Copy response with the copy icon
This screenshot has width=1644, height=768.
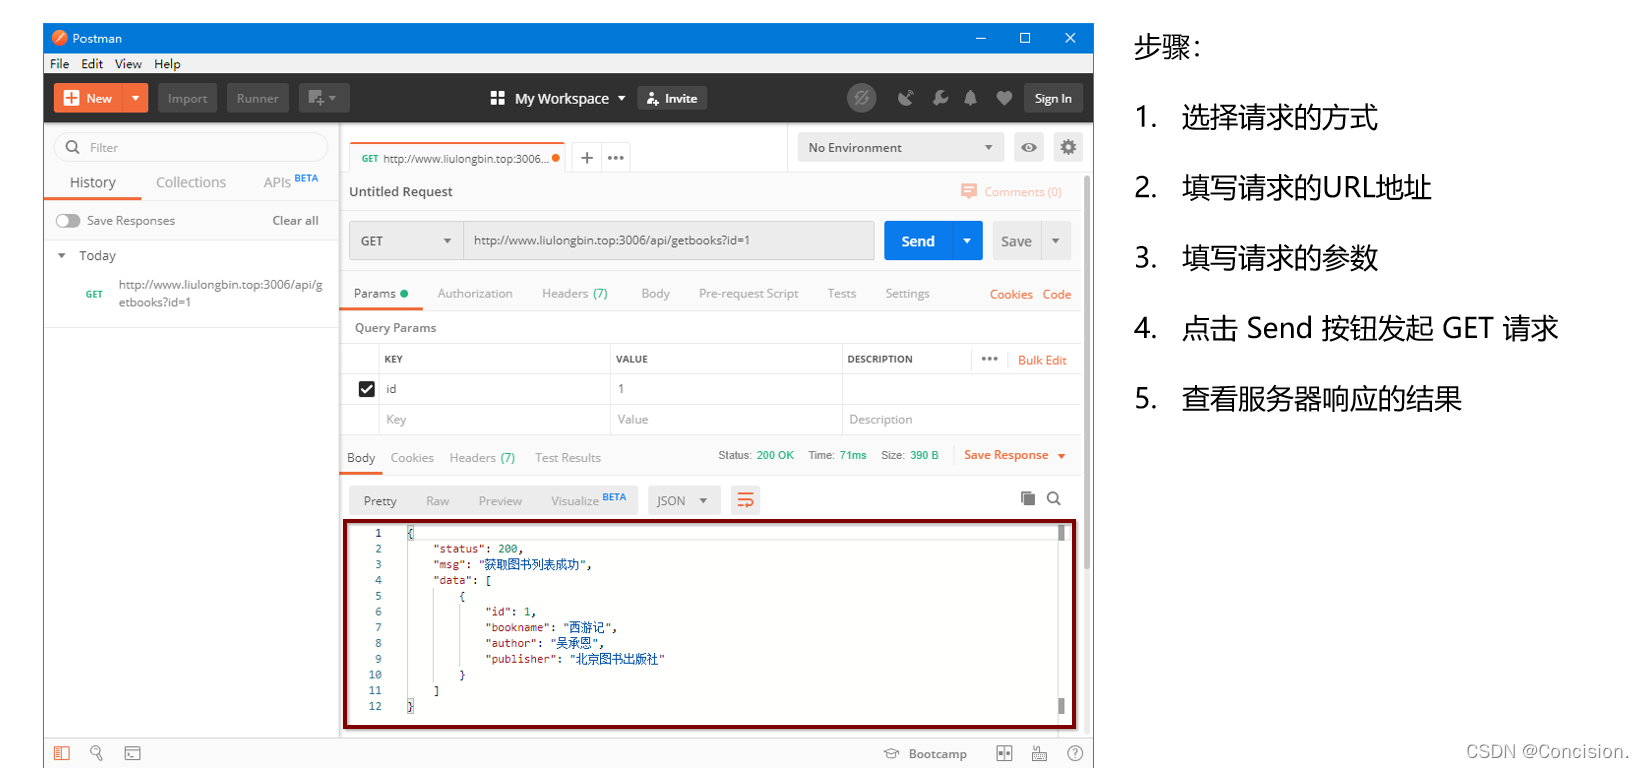[1027, 498]
